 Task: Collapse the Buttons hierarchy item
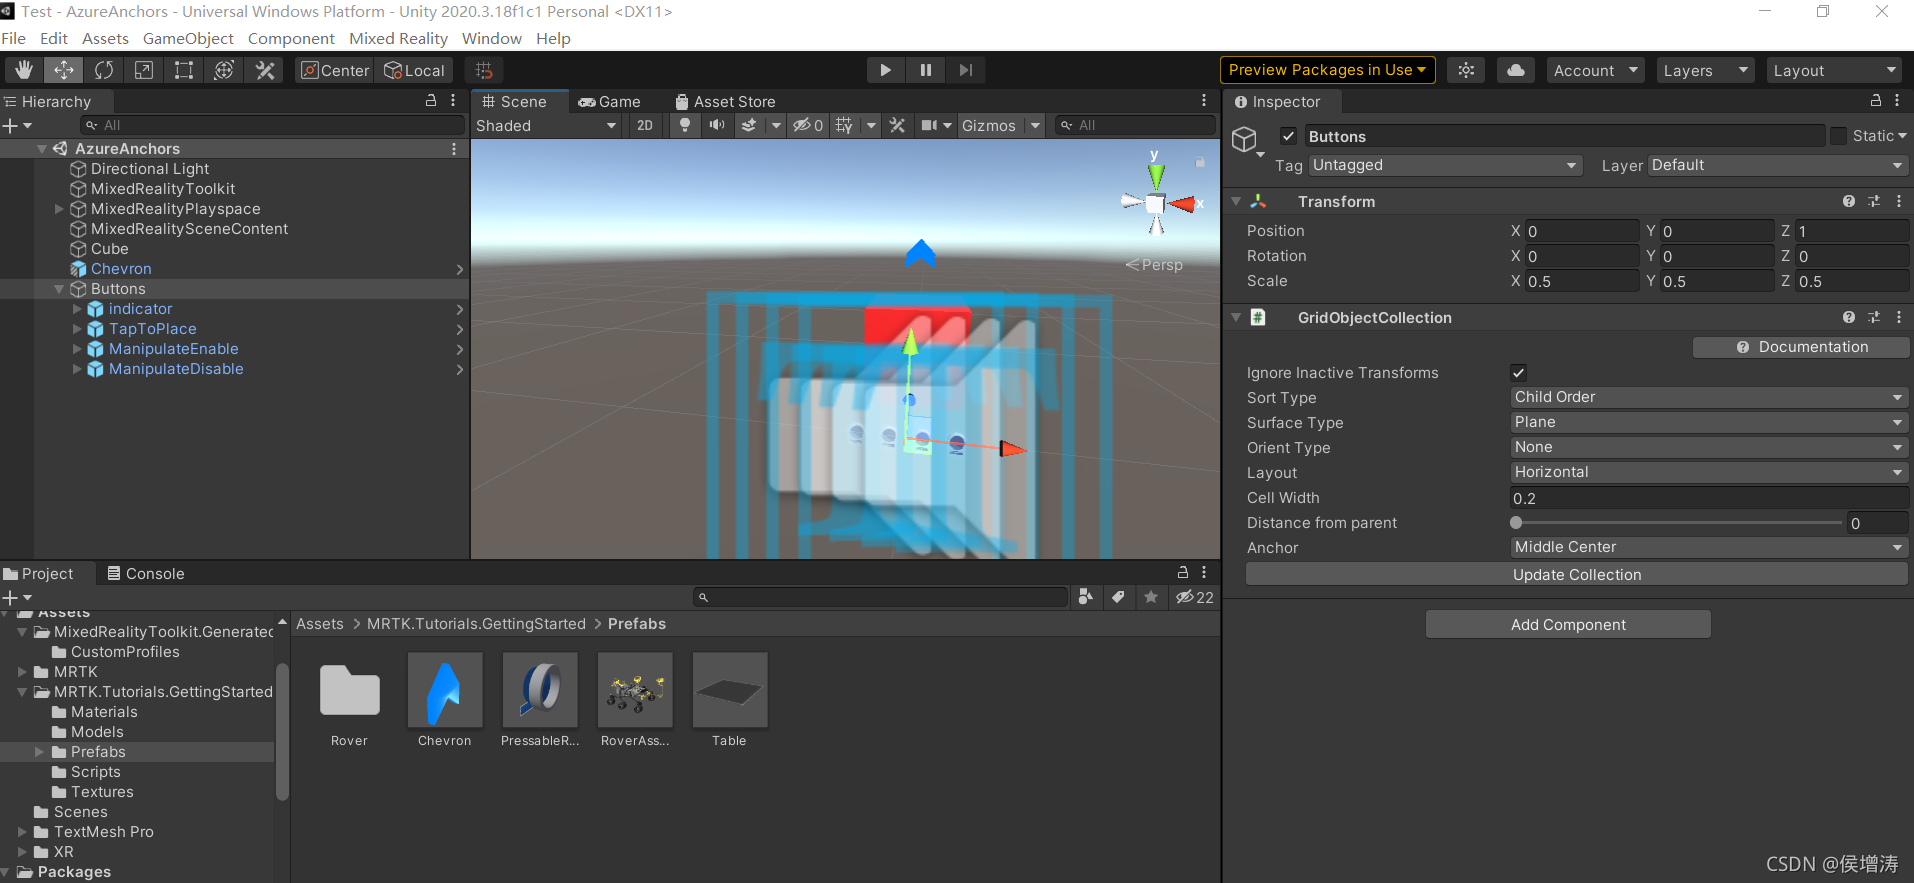click(59, 289)
